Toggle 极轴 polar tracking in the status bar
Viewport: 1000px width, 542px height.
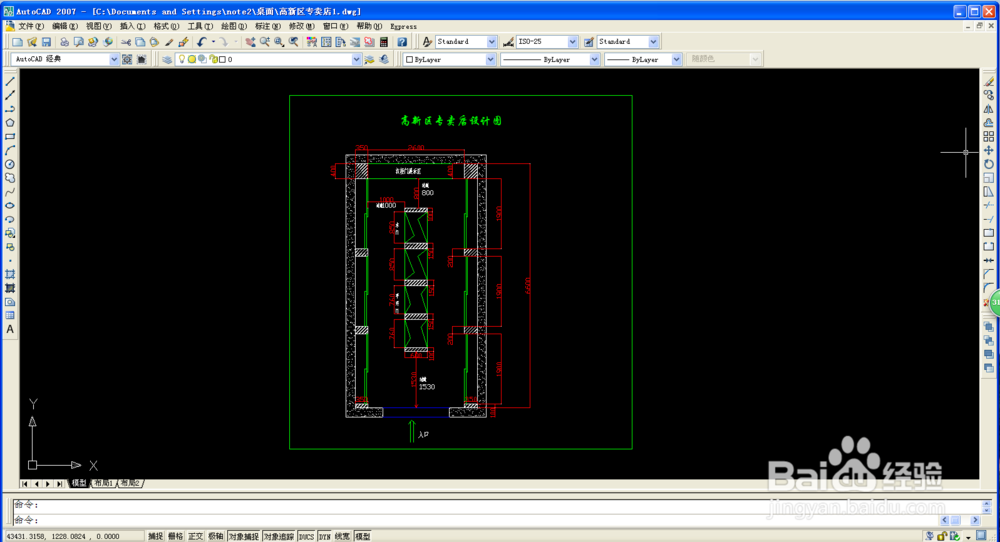tap(216, 536)
